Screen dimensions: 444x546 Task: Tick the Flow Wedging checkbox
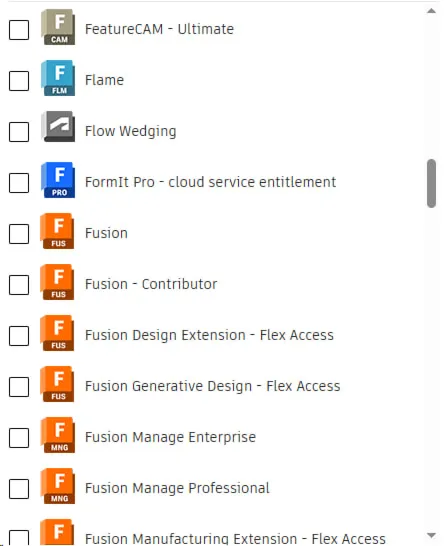pyautogui.click(x=19, y=132)
